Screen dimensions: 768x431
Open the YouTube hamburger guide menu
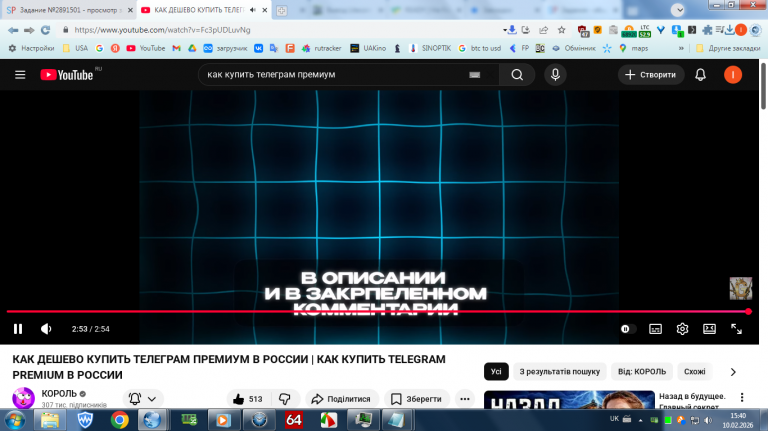point(20,75)
